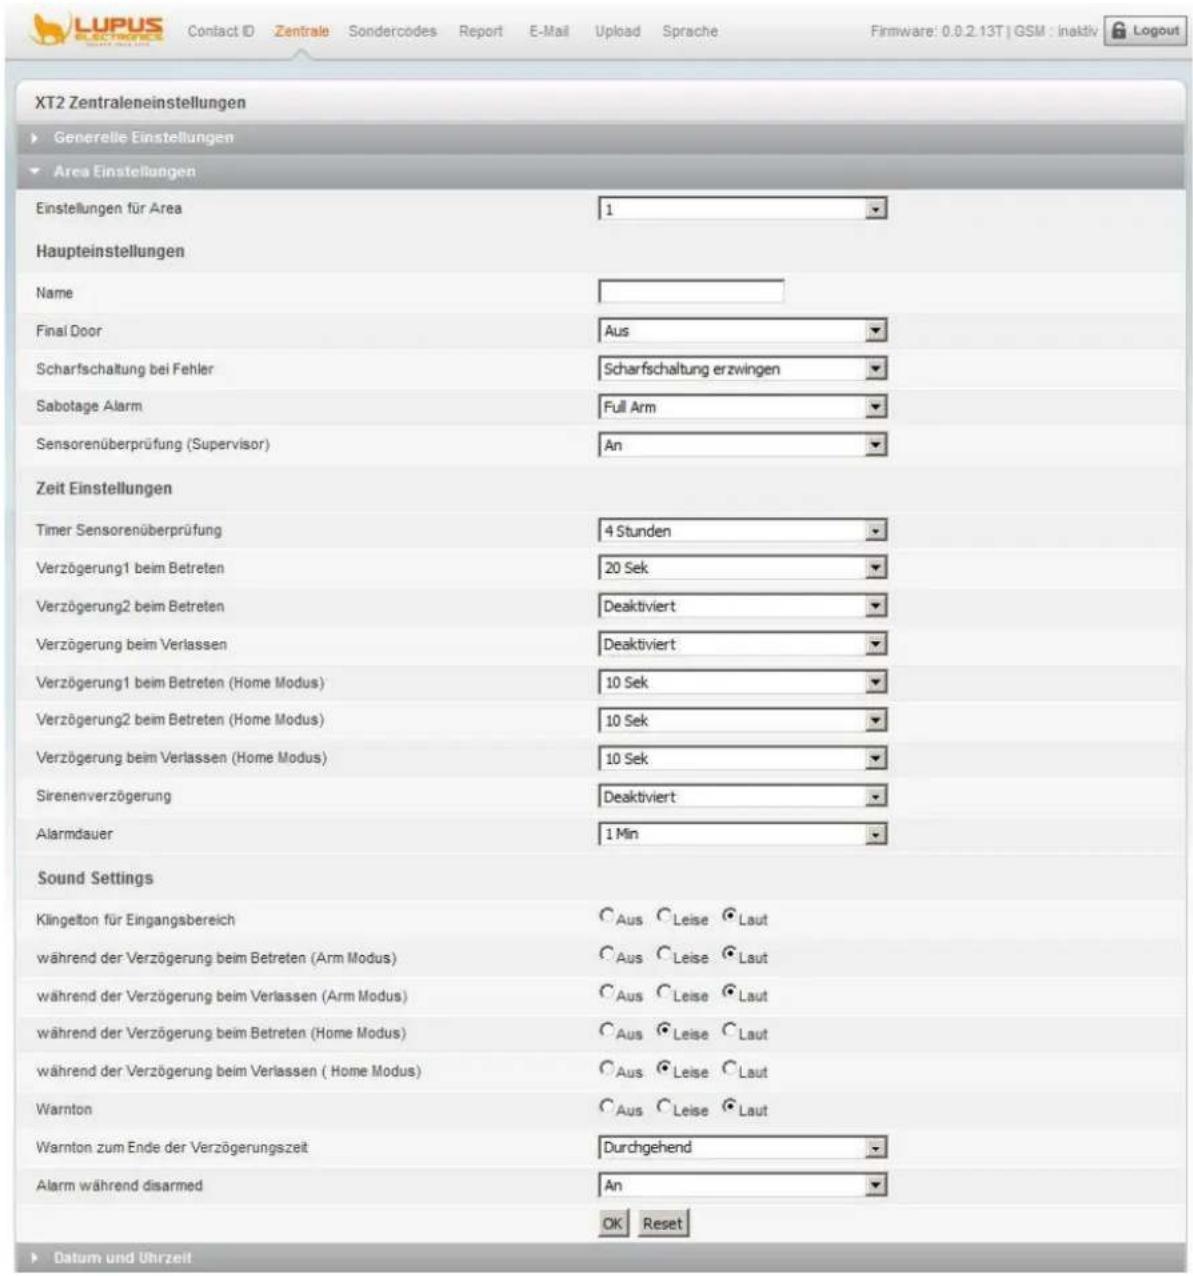Click the Firmware version text

click(936, 31)
